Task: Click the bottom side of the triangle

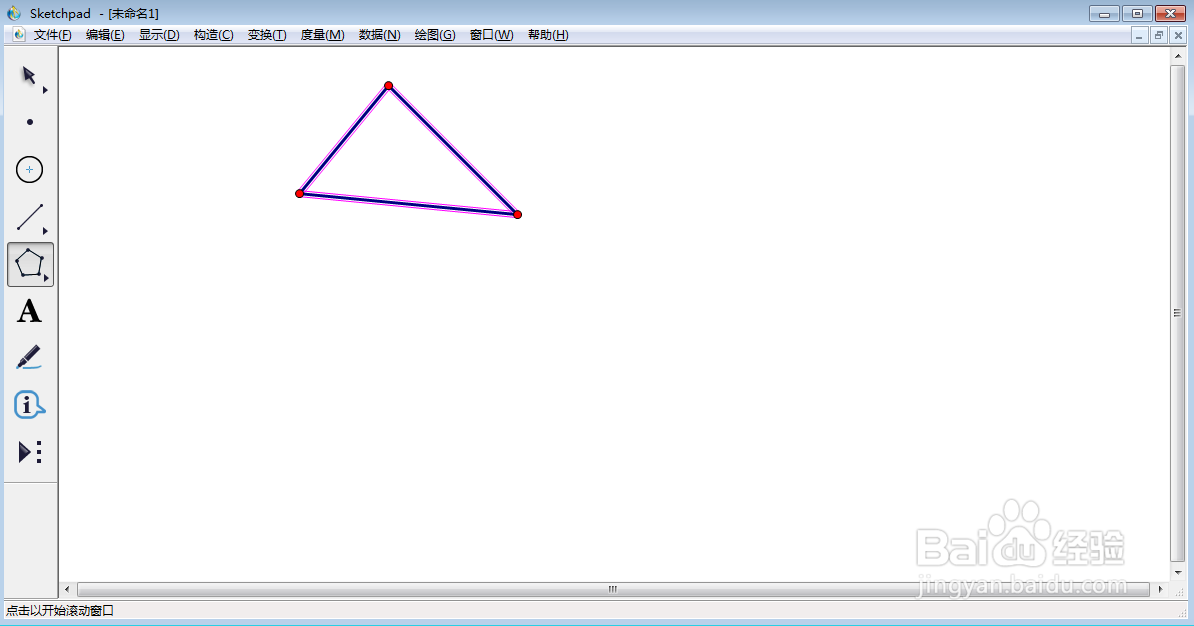Action: [408, 204]
